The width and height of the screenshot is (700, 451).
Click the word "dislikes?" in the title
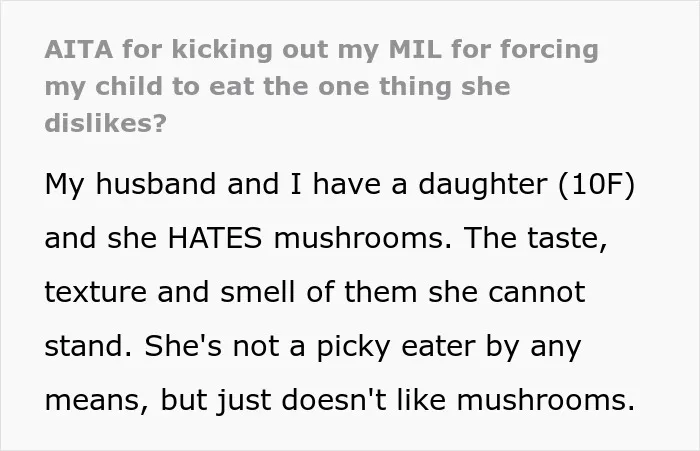coord(106,122)
